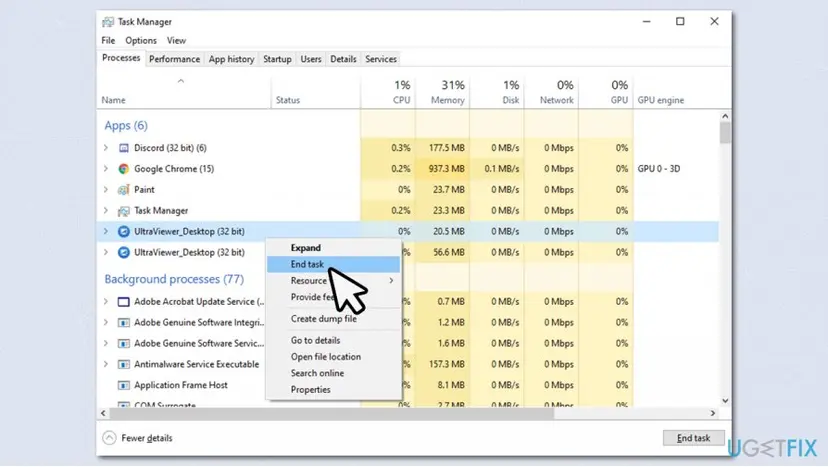This screenshot has width=828, height=467.
Task: Click the Fewer details arrow icon
Action: (x=109, y=438)
